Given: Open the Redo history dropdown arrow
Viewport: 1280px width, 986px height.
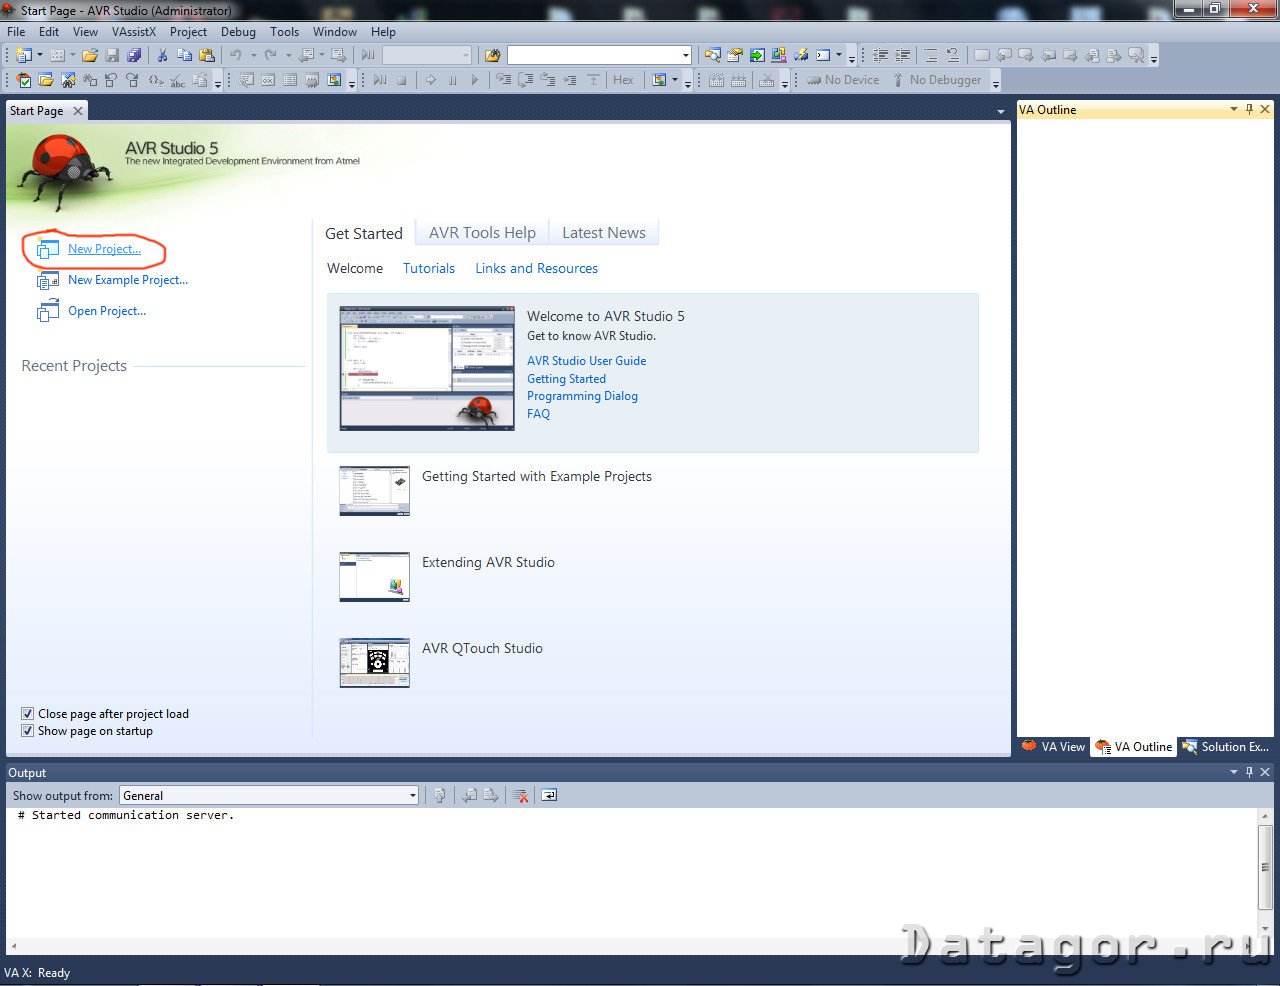Looking at the screenshot, I should (288, 55).
